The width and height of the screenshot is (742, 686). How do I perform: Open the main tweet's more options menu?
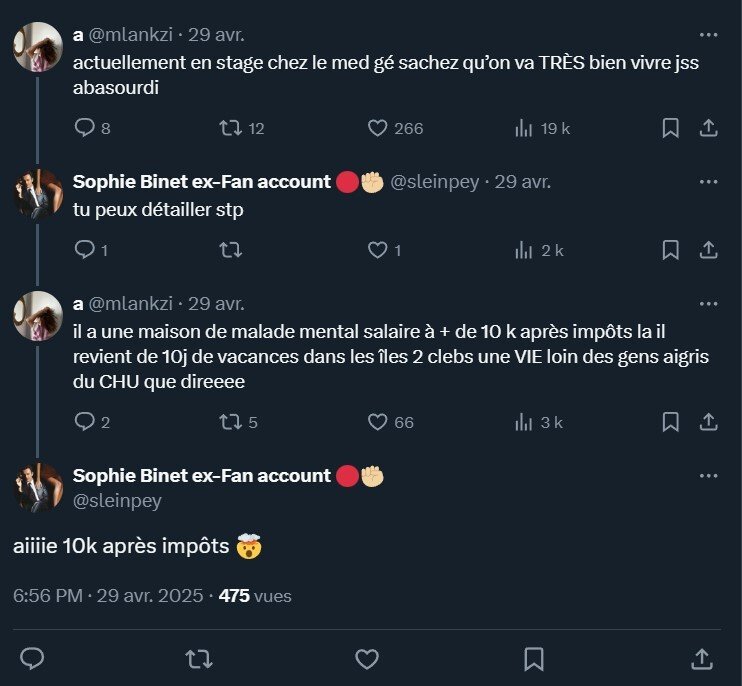708,476
